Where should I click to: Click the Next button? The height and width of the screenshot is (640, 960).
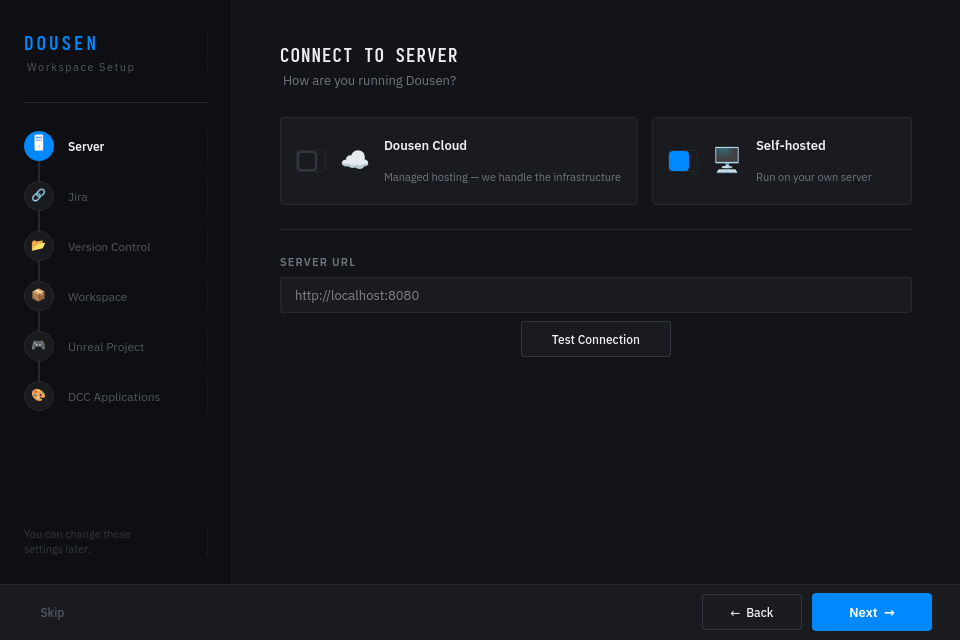872,612
